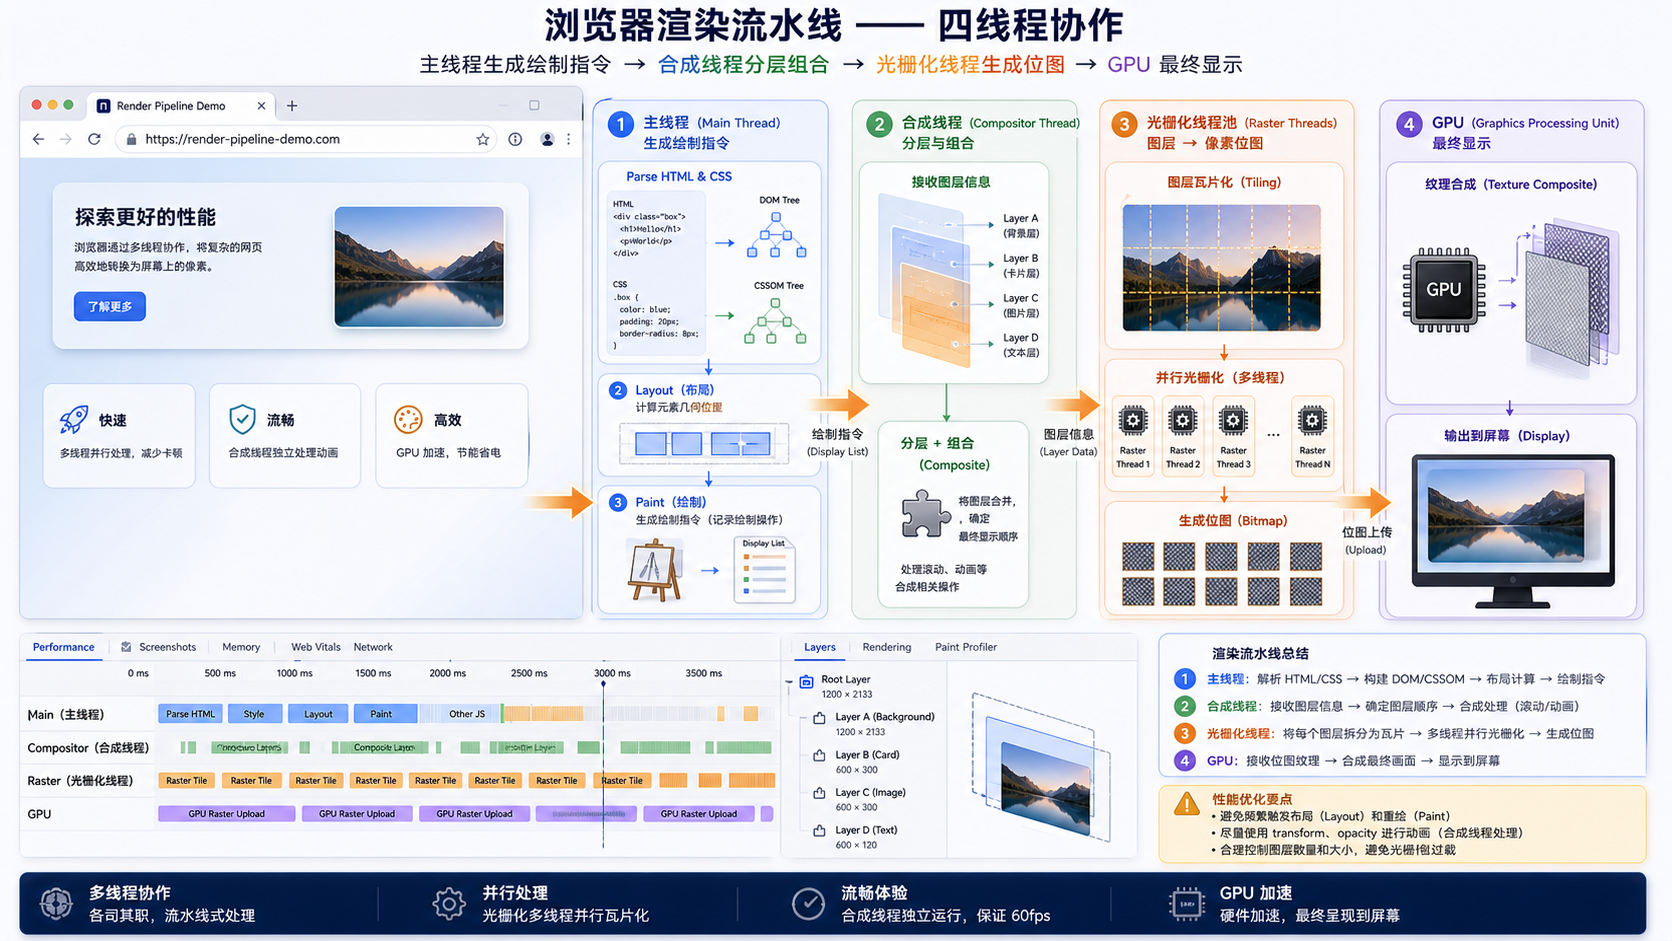Open the browser profile avatar icon
Viewport: 1672px width, 941px height.
coord(547,139)
